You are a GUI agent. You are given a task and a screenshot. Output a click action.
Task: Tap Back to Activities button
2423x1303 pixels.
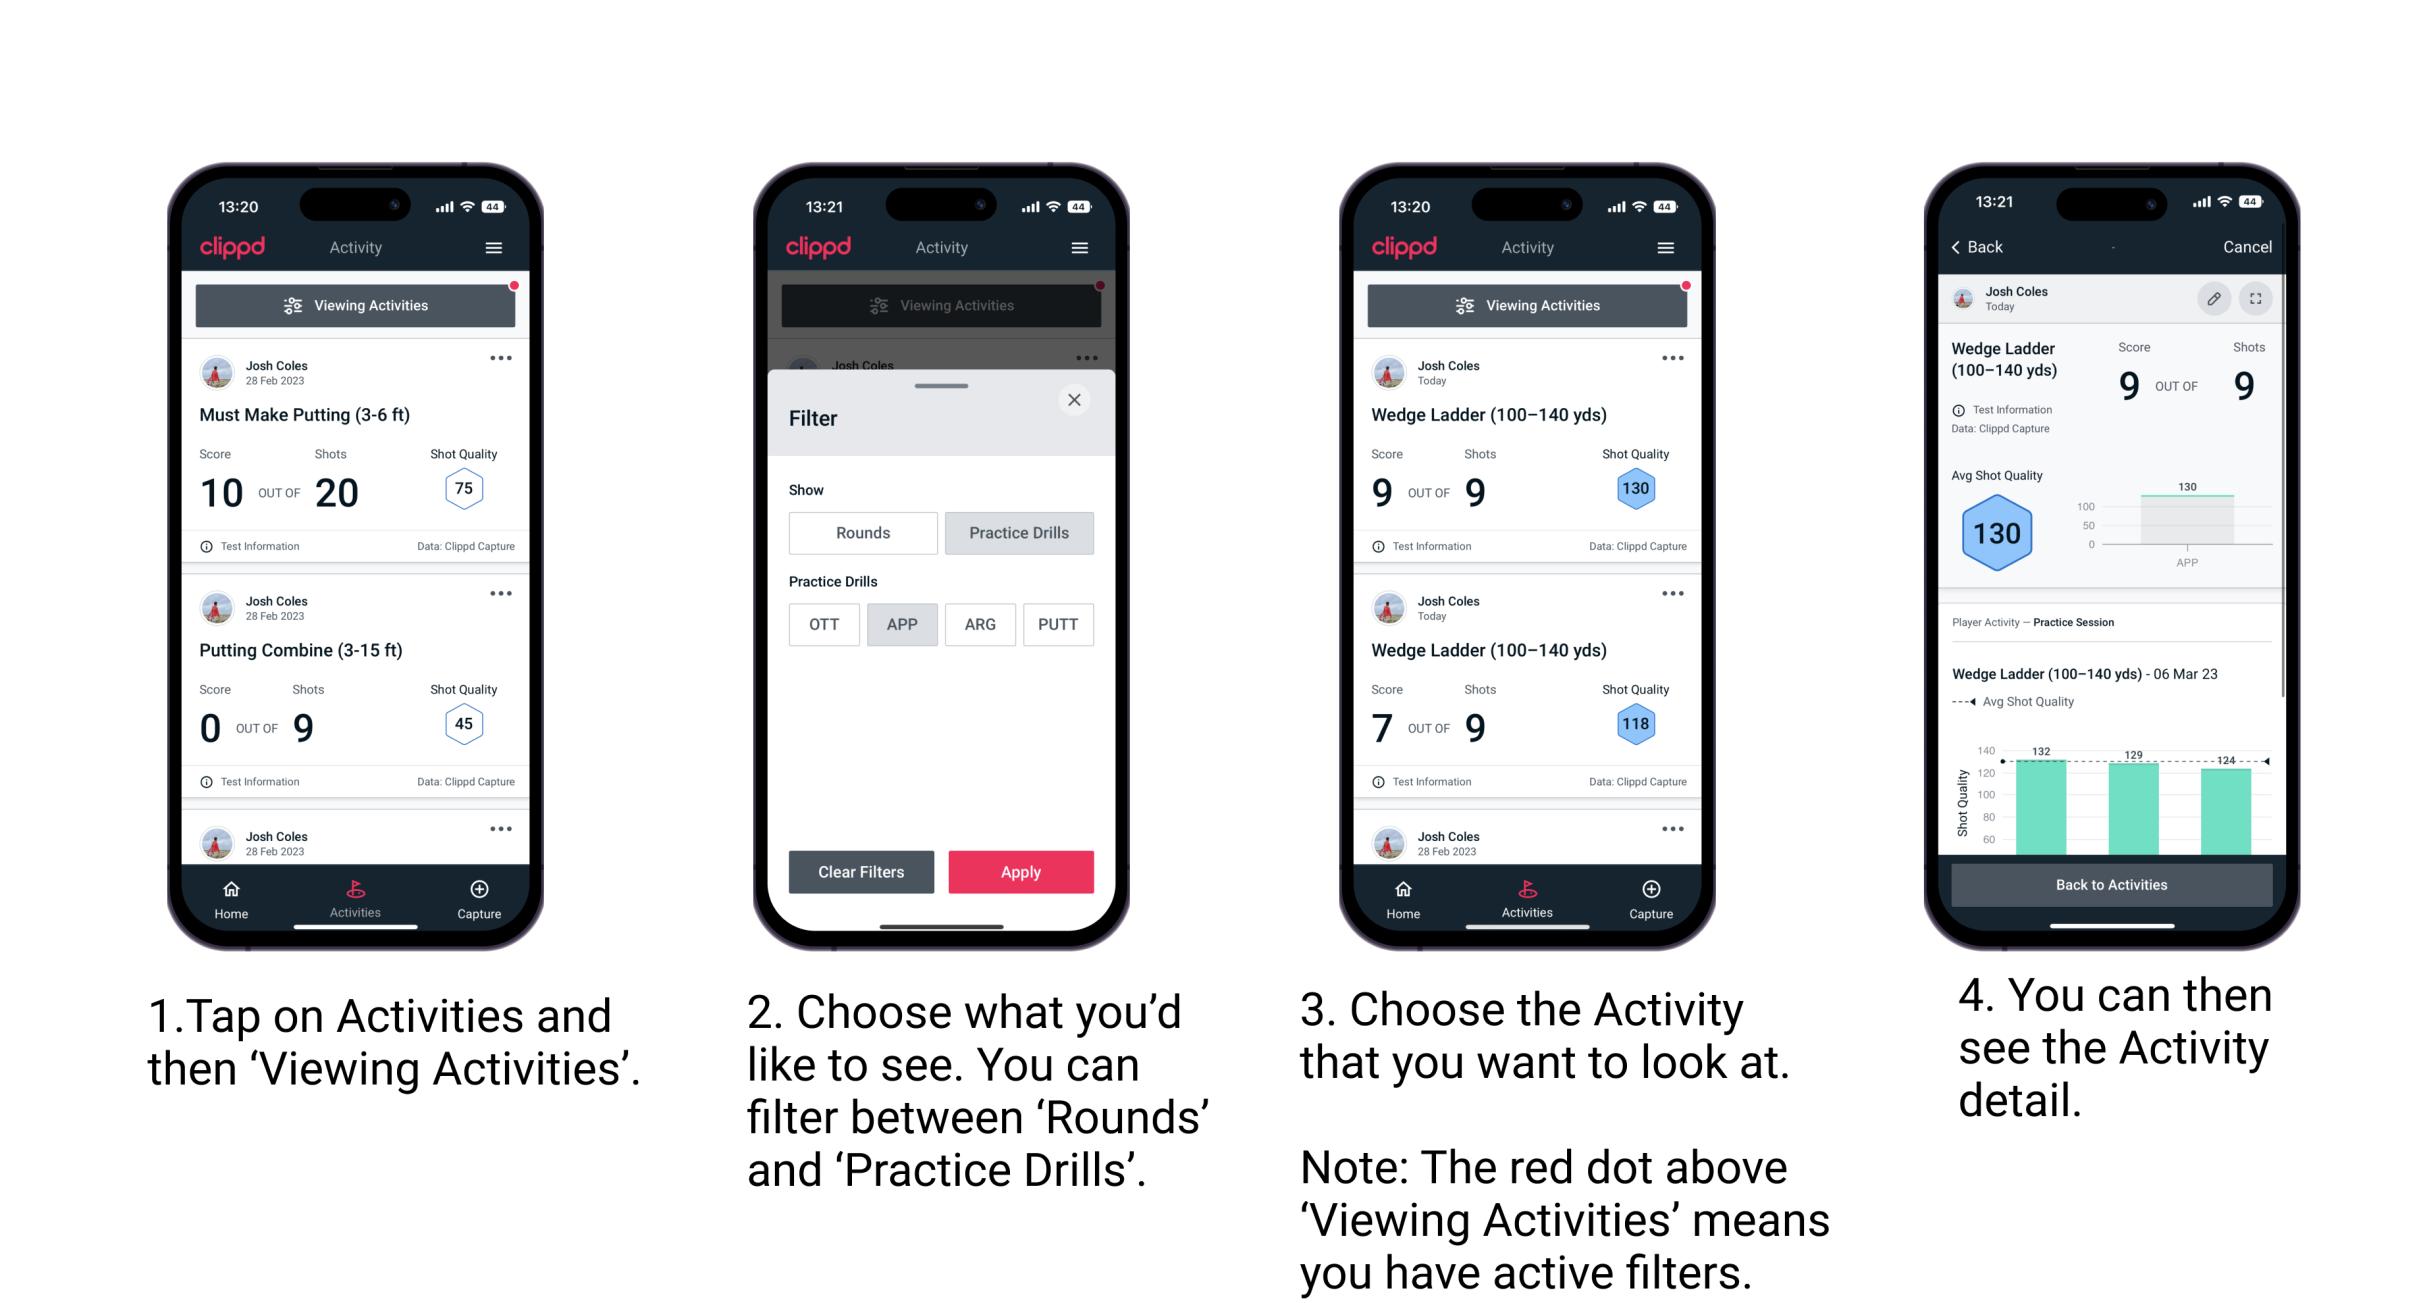click(x=2113, y=884)
